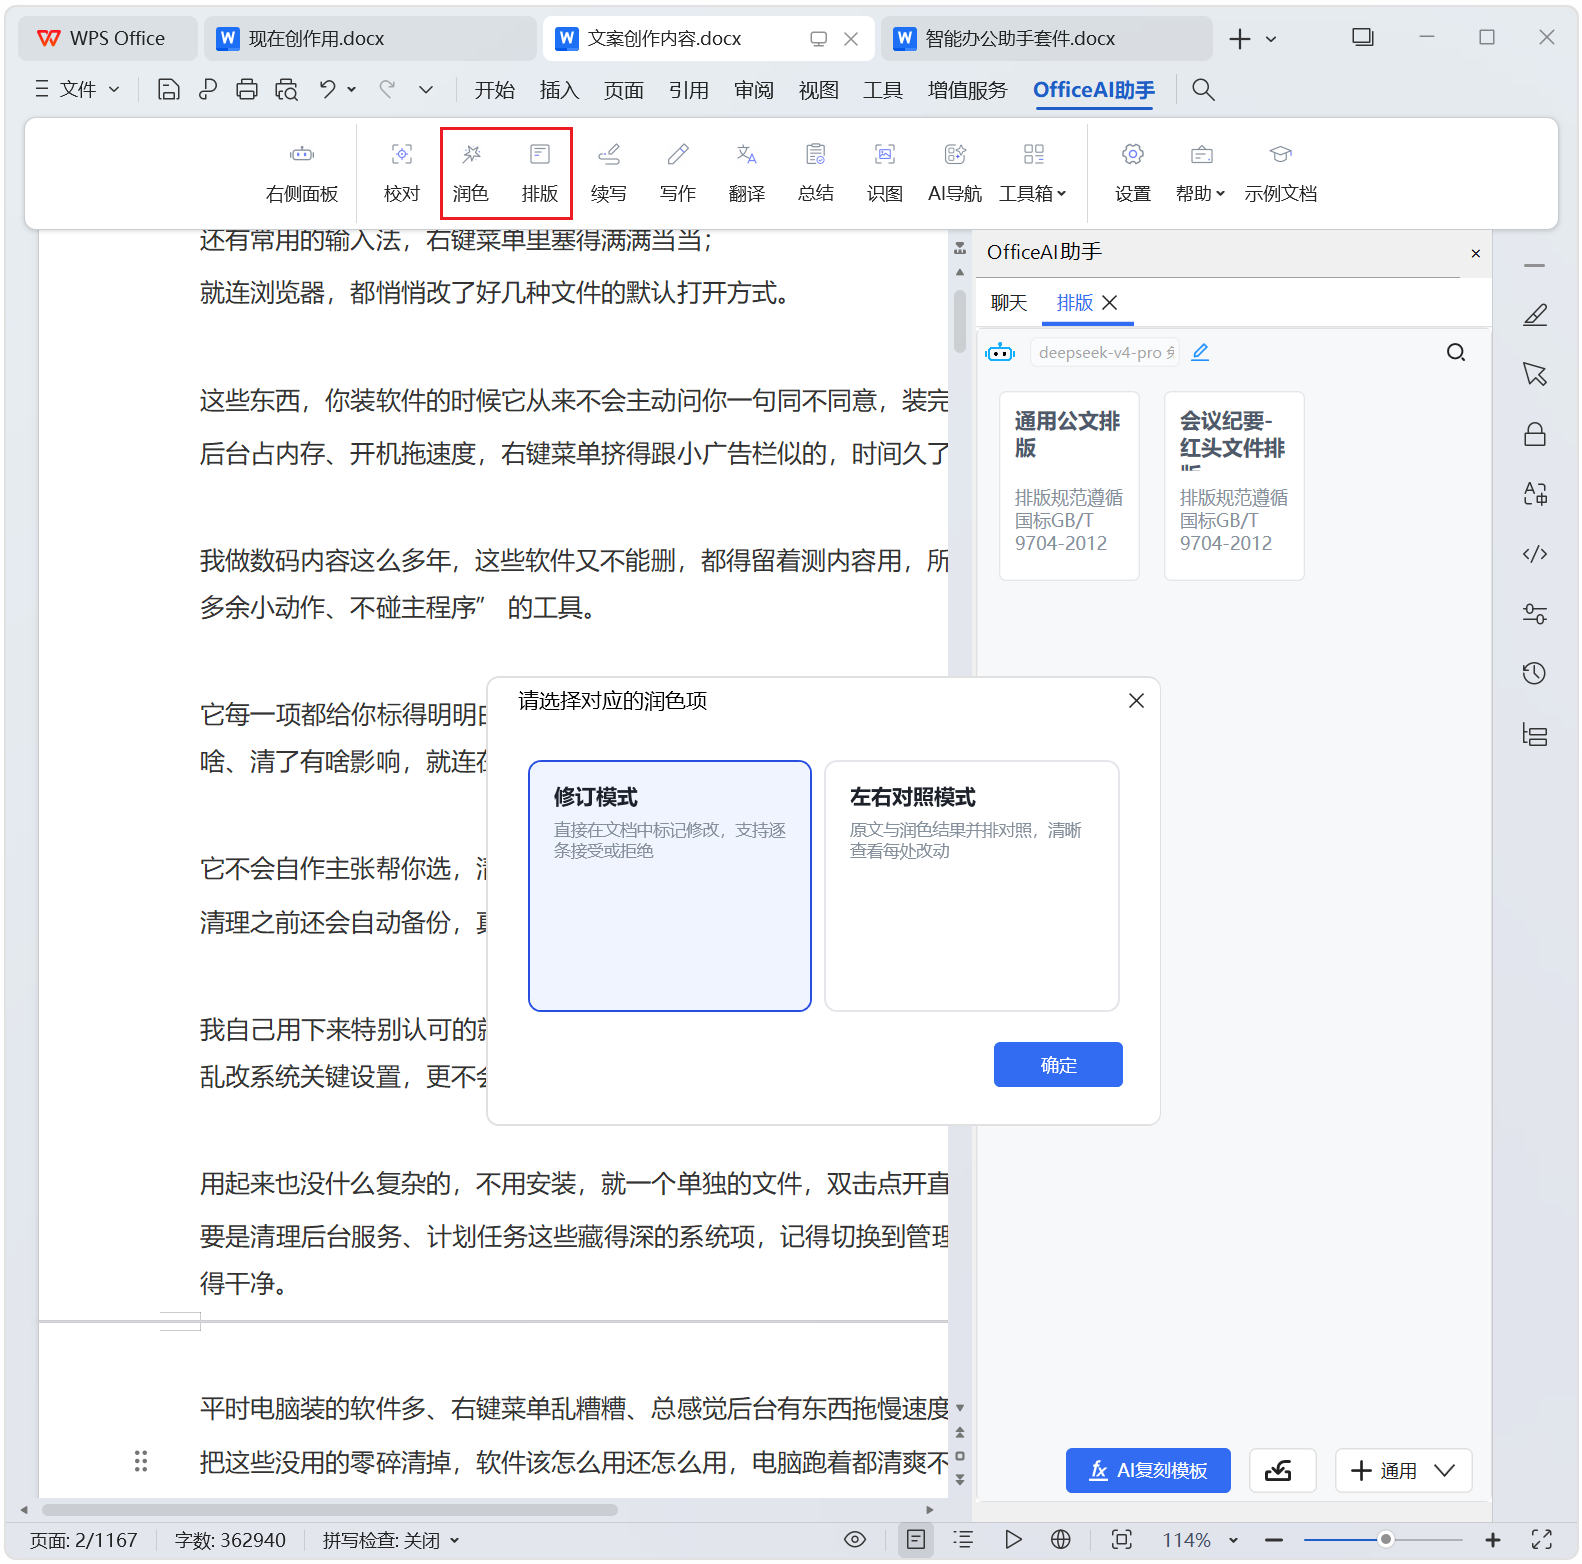Image resolution: width=1582 pixels, height=1564 pixels.
Task: Enter fullscreen from status bar
Action: pos(1542,1540)
